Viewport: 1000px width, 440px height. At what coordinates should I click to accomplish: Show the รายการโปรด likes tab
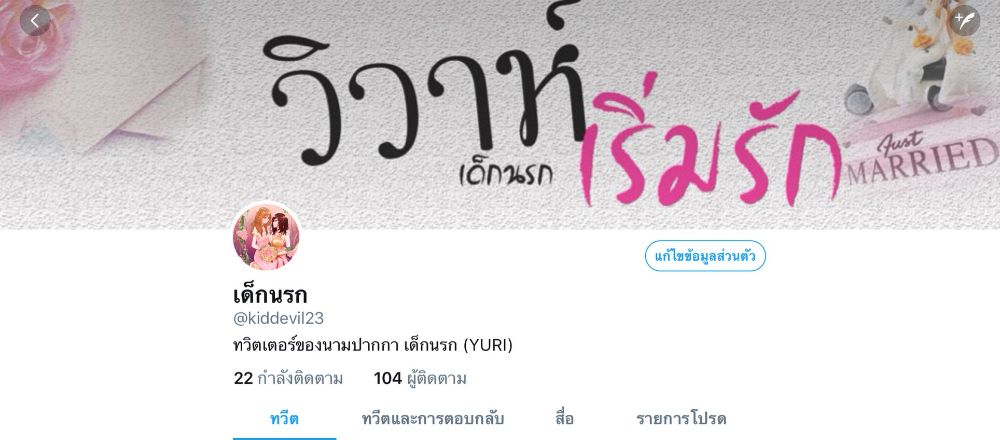(680, 419)
